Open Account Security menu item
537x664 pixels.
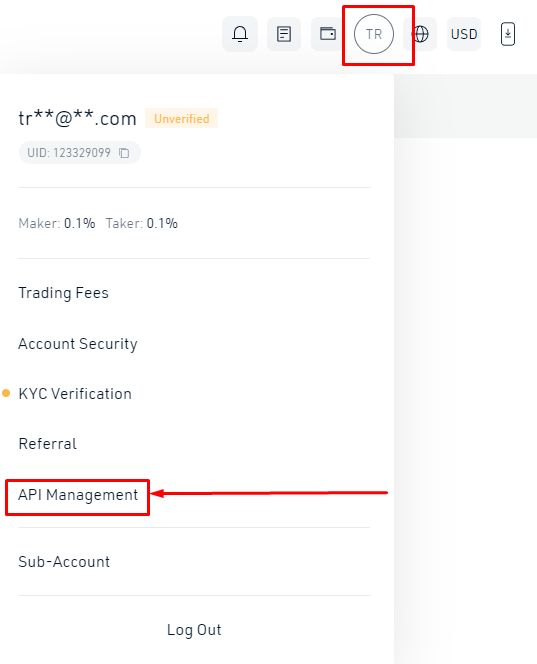(78, 344)
